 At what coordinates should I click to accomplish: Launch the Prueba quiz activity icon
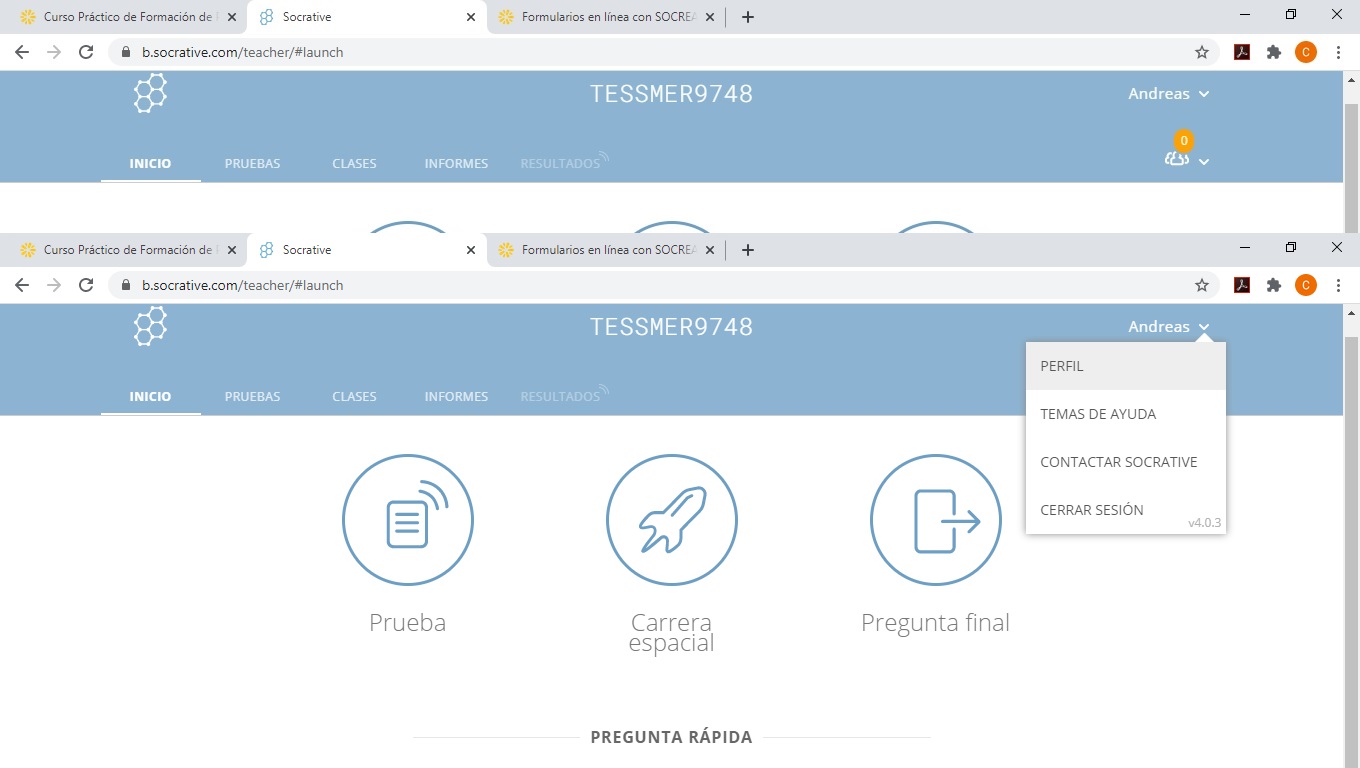pyautogui.click(x=408, y=520)
